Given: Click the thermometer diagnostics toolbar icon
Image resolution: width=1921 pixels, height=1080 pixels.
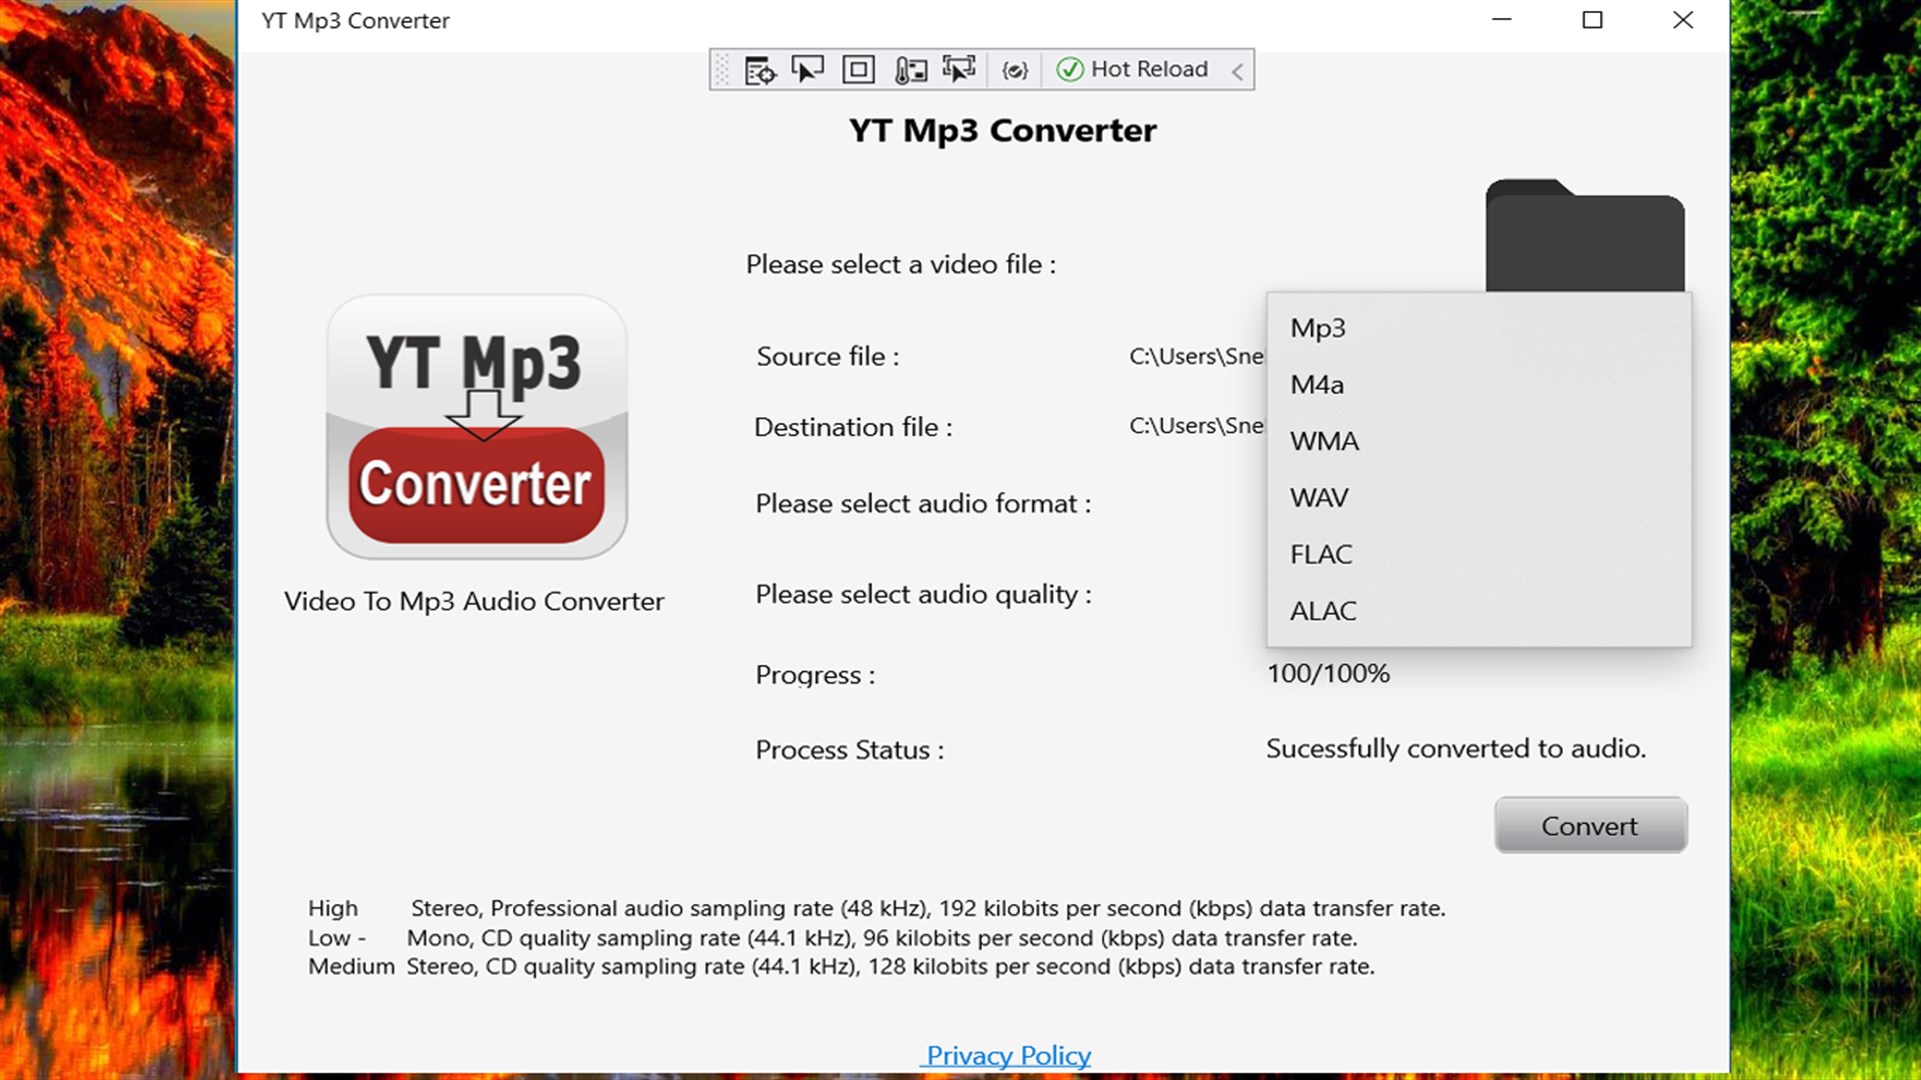Looking at the screenshot, I should (911, 69).
